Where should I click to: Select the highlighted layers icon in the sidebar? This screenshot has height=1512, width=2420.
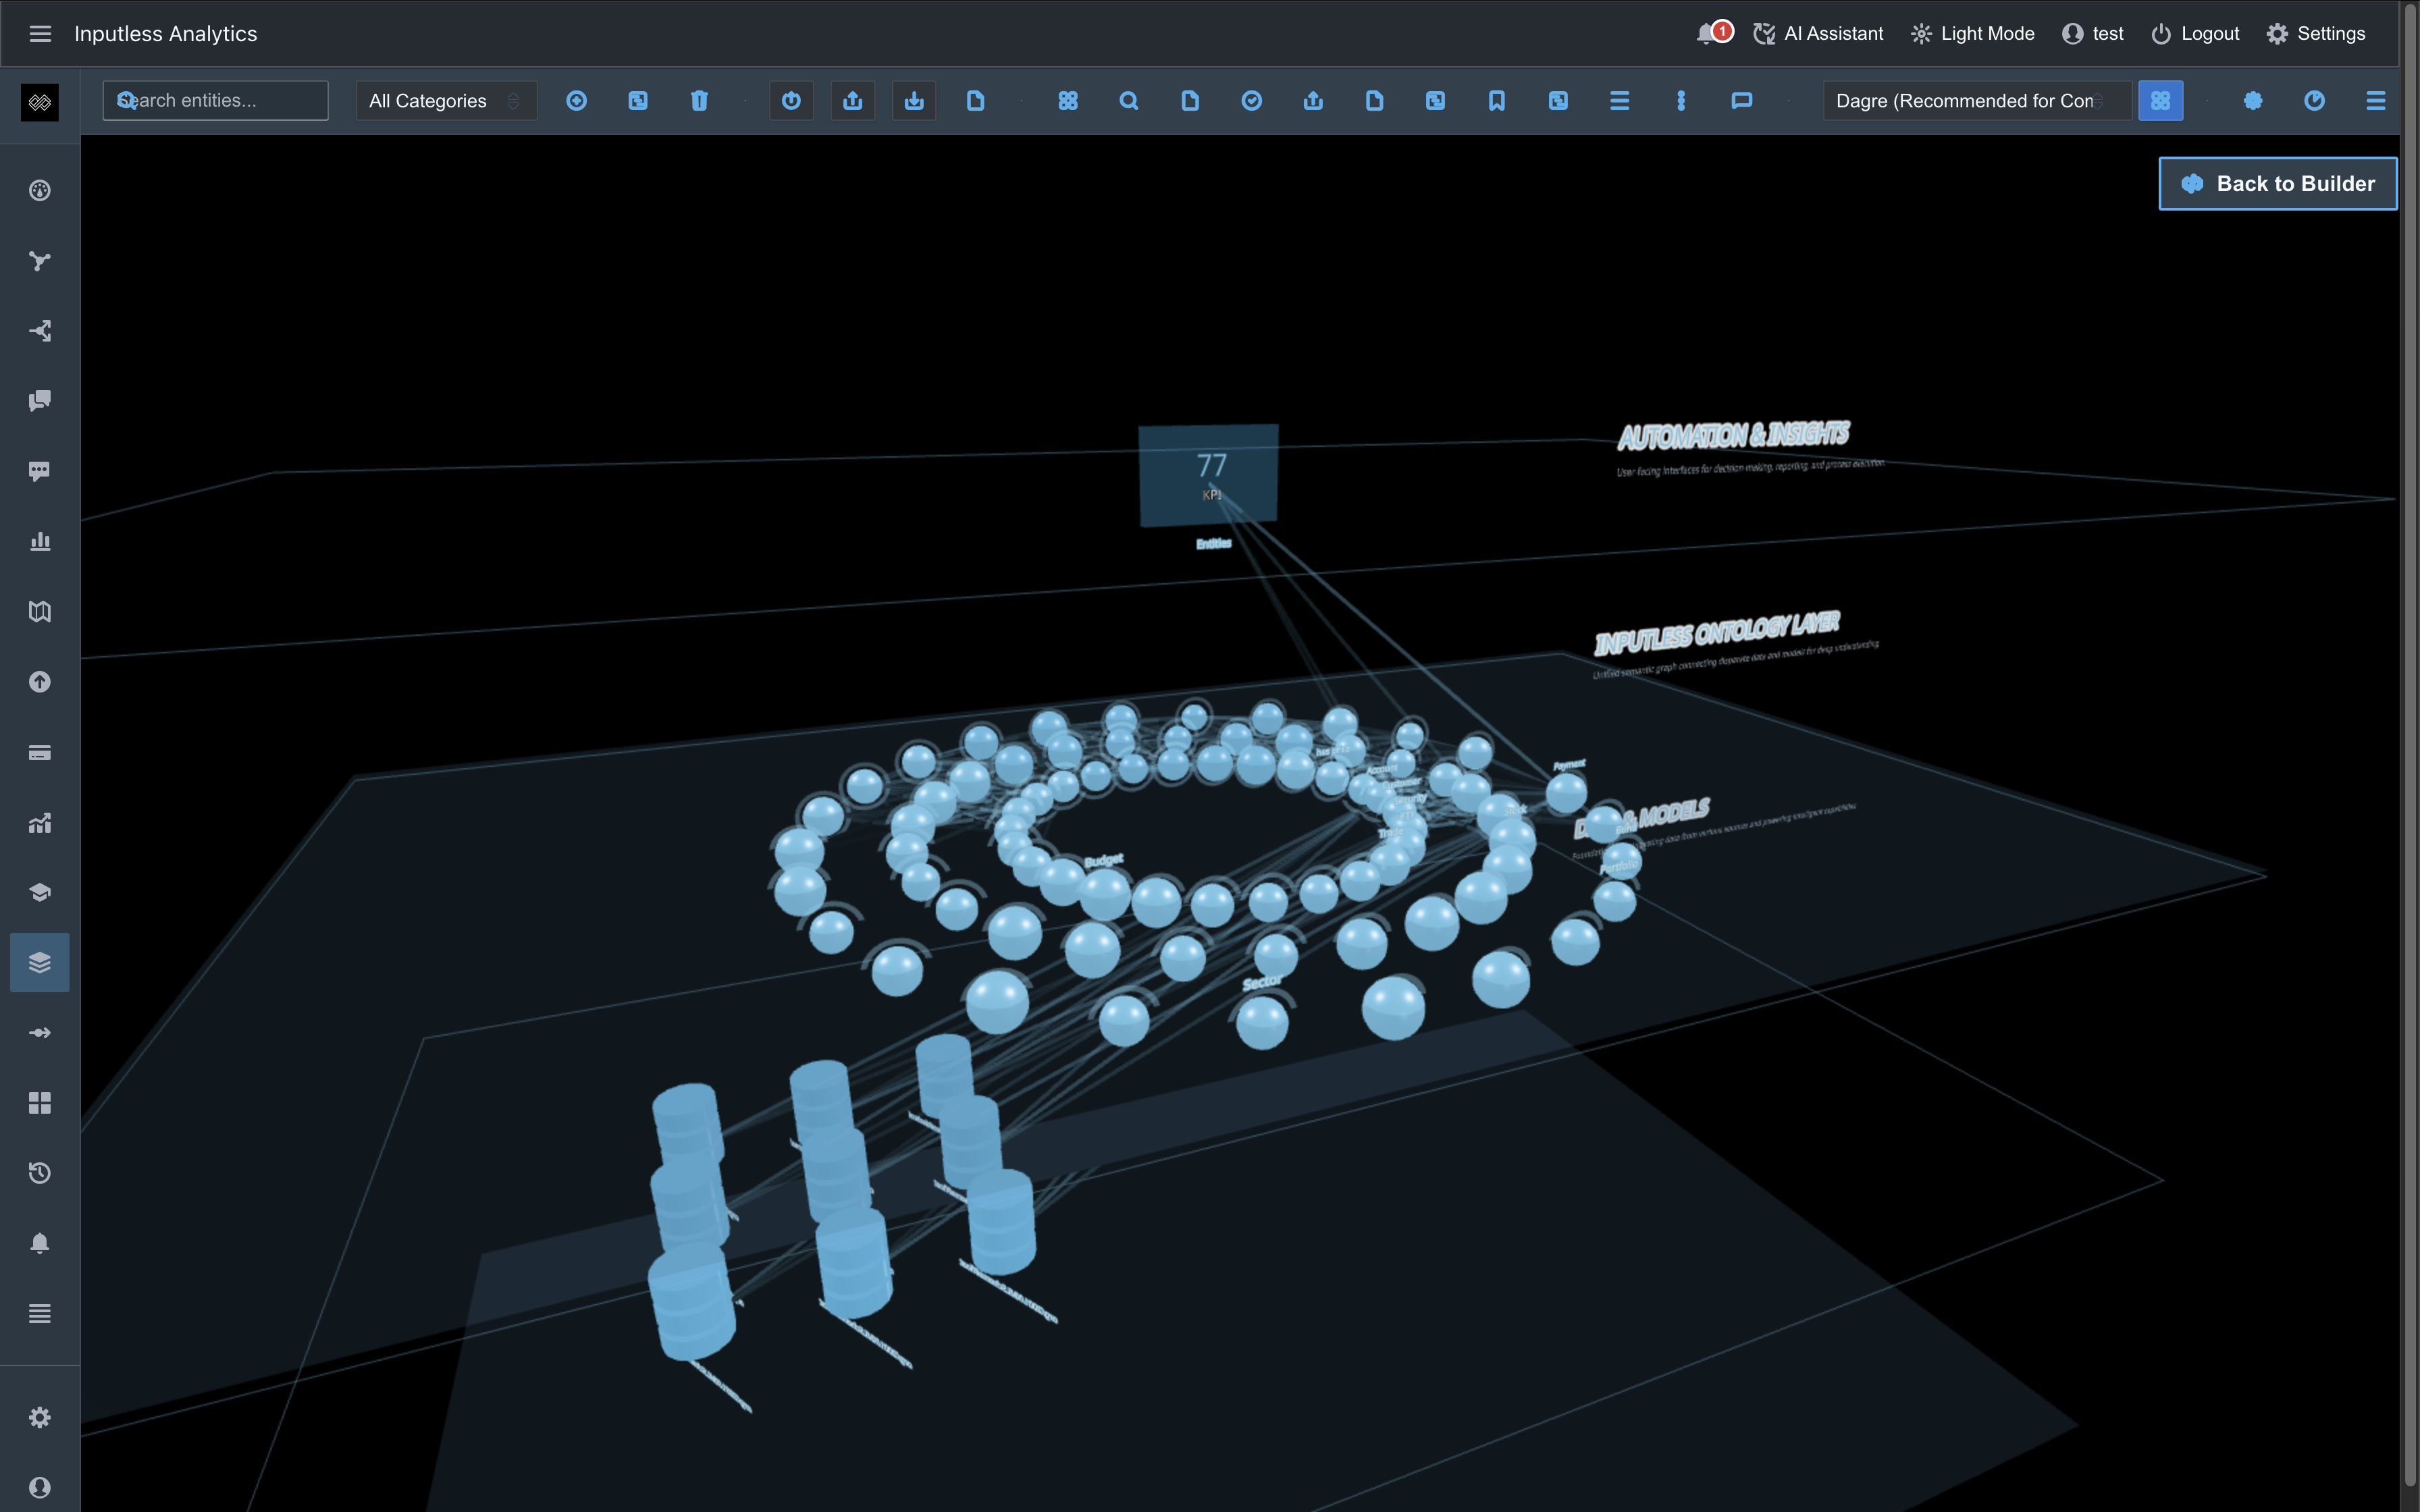pyautogui.click(x=39, y=962)
